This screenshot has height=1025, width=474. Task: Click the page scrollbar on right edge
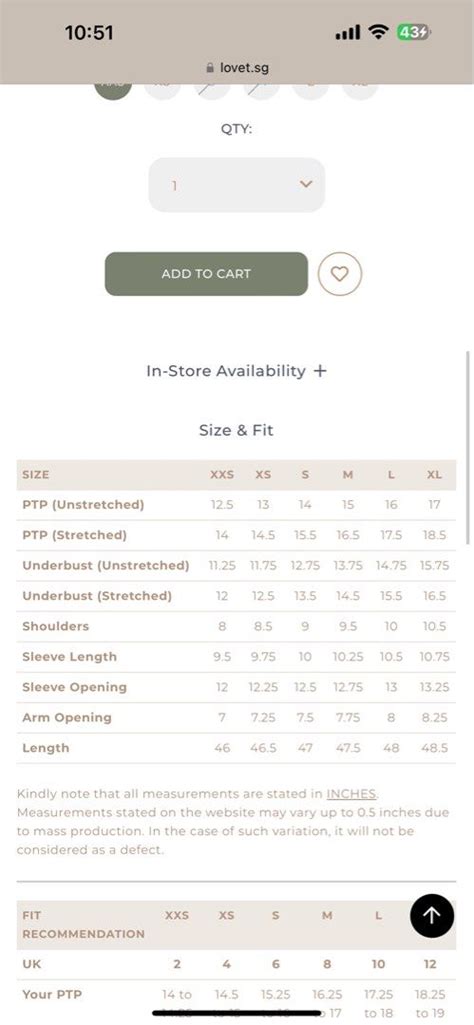tap(468, 448)
